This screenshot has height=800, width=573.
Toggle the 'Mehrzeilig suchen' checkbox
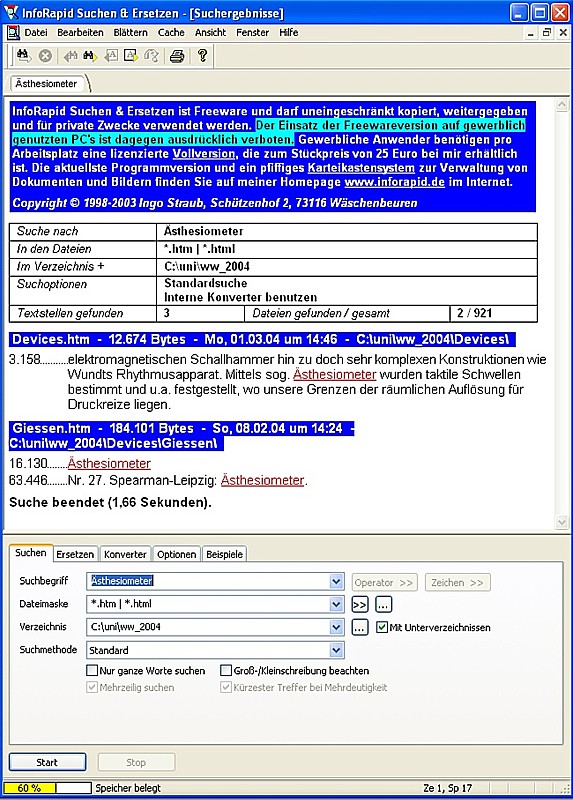click(x=92, y=687)
